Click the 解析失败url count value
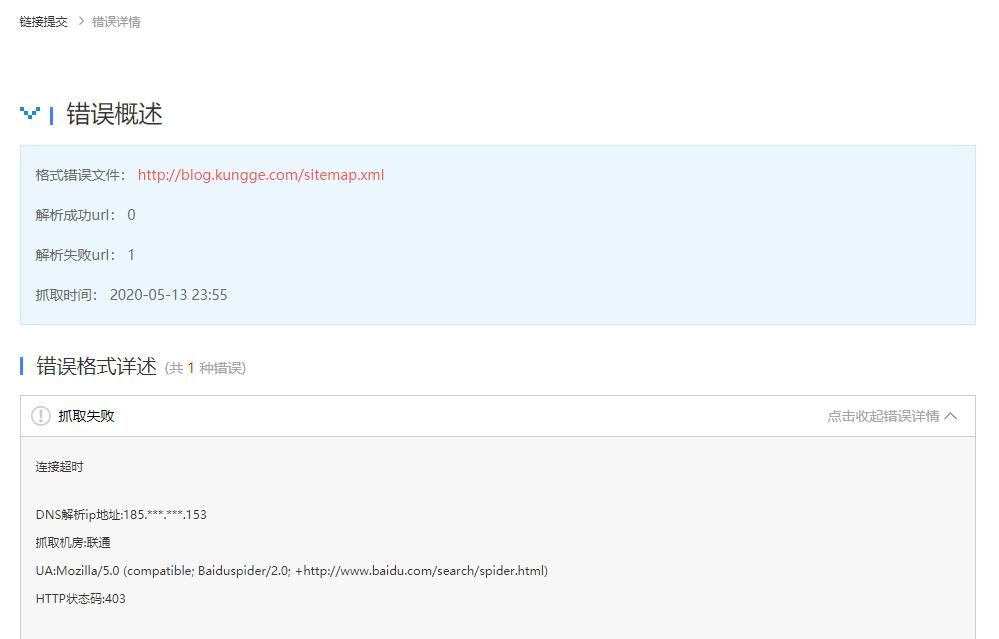The height and width of the screenshot is (639, 999). tap(131, 254)
